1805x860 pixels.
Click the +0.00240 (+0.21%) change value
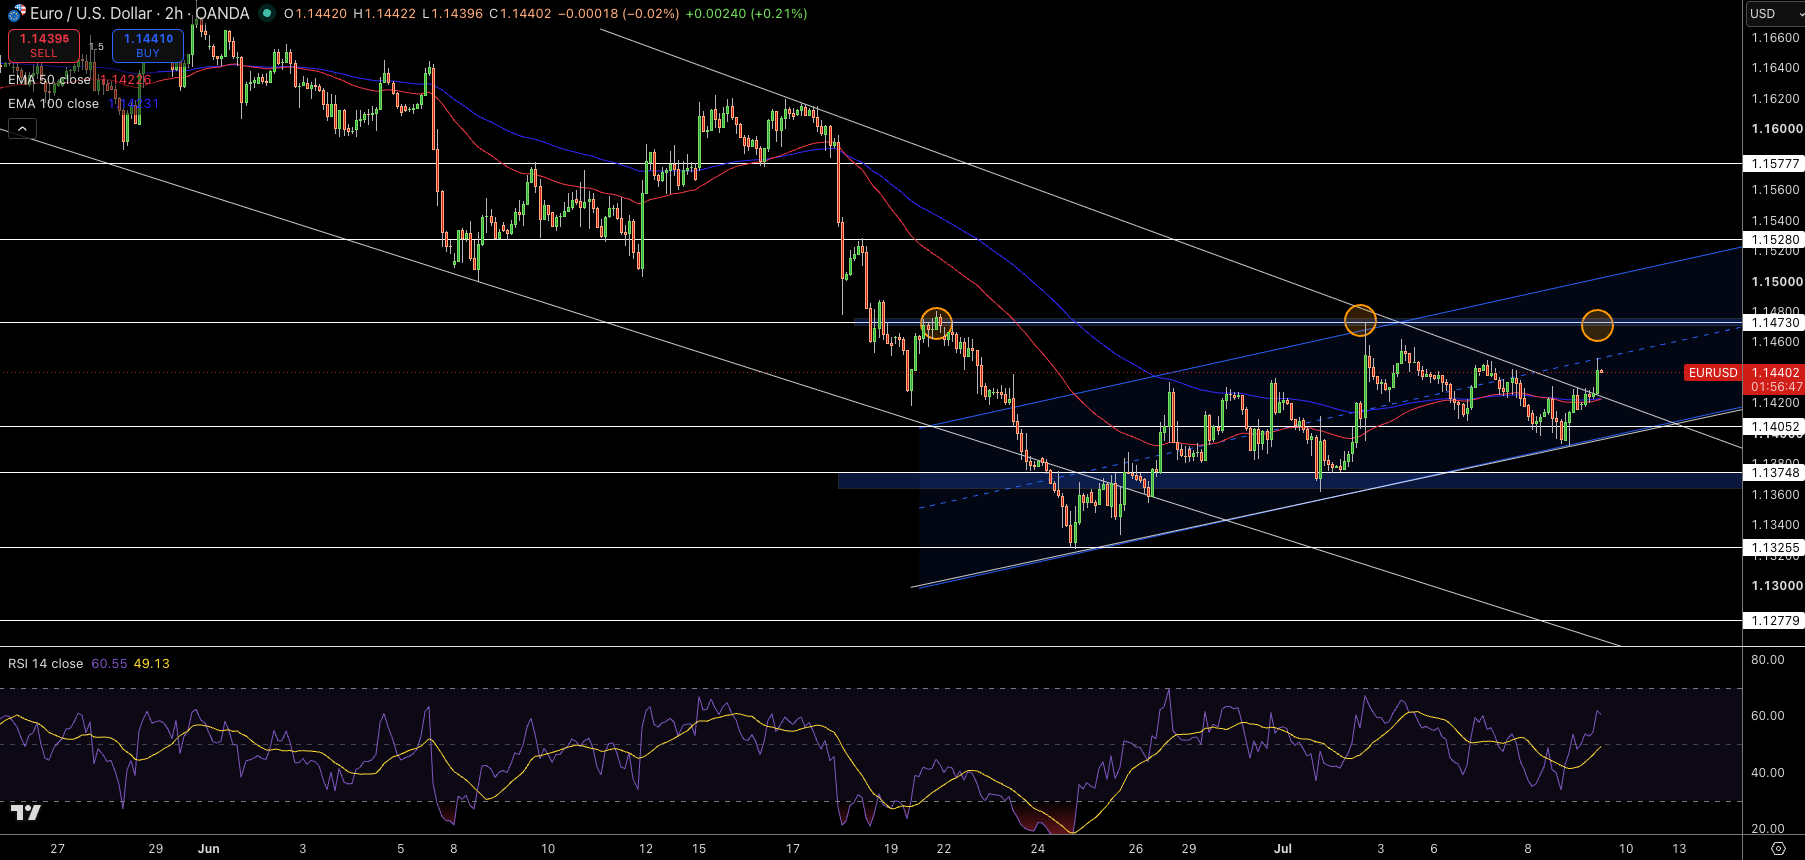coord(746,13)
